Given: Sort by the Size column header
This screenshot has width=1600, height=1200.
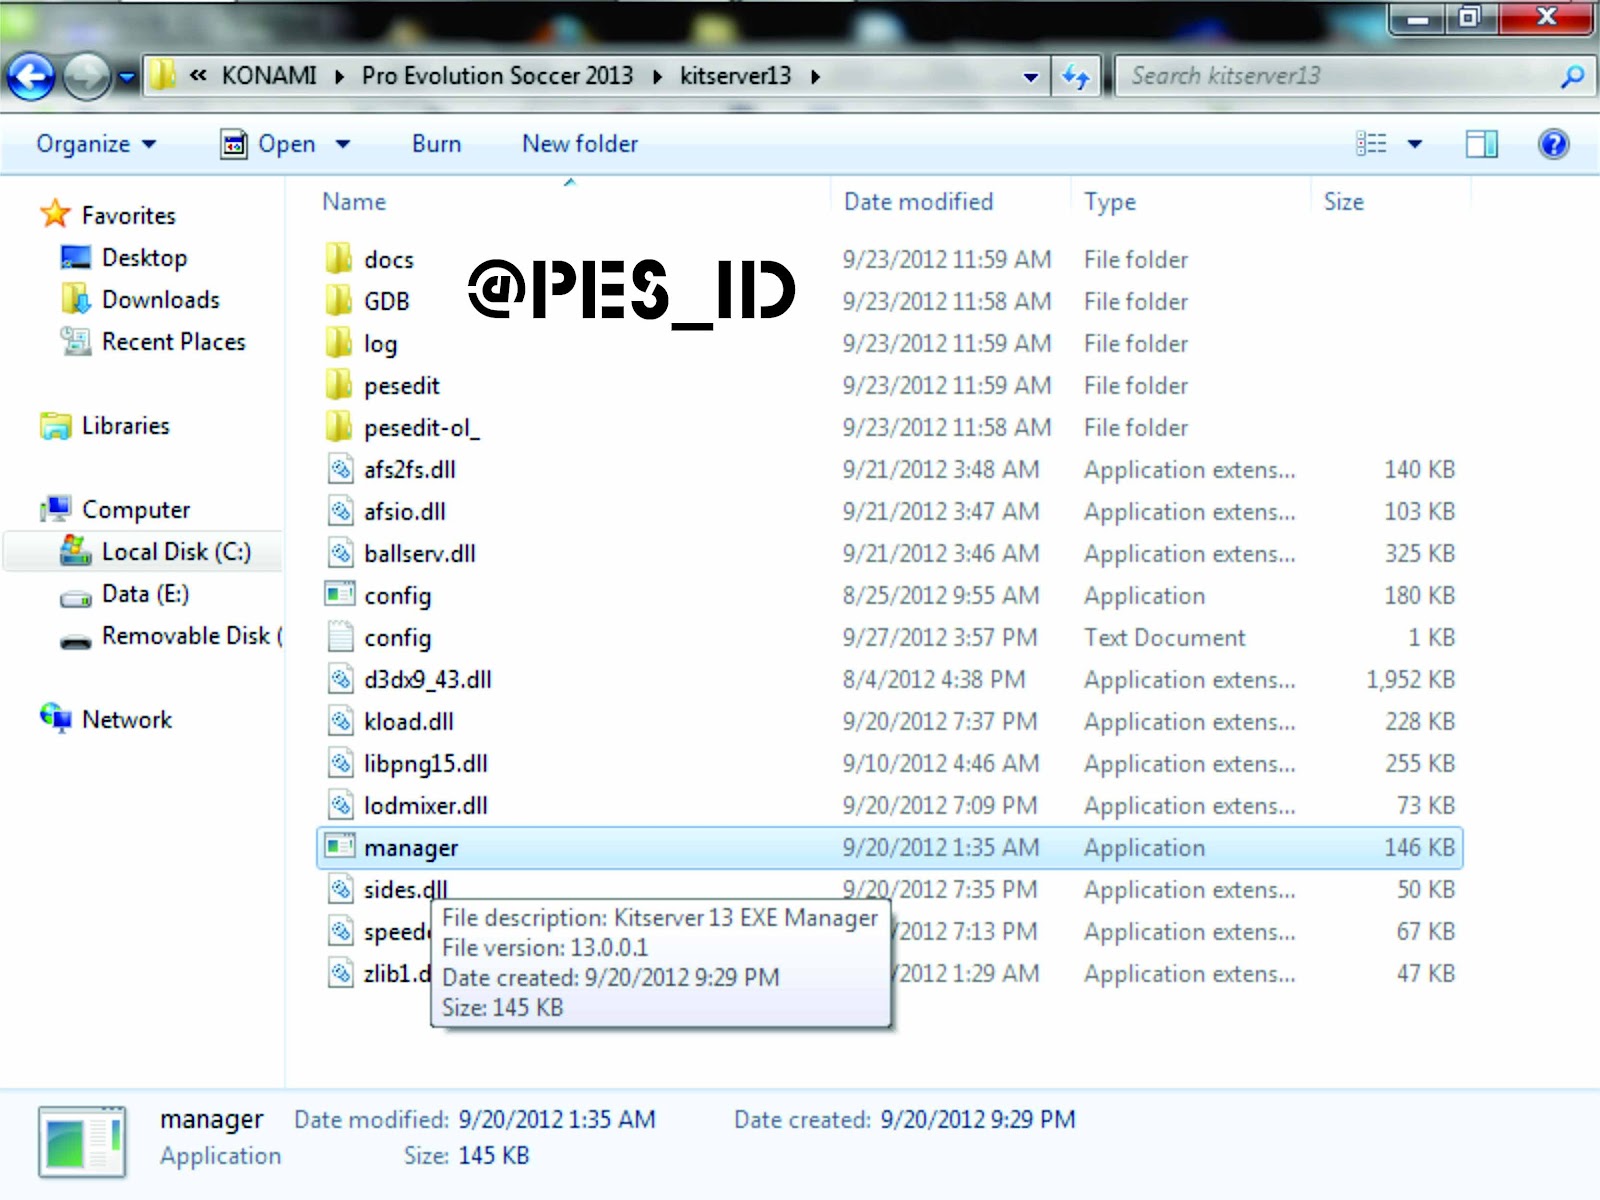Looking at the screenshot, I should 1344,202.
